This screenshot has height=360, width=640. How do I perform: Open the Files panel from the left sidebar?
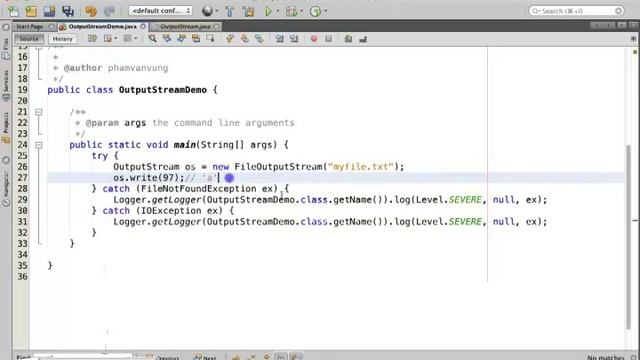(6, 49)
